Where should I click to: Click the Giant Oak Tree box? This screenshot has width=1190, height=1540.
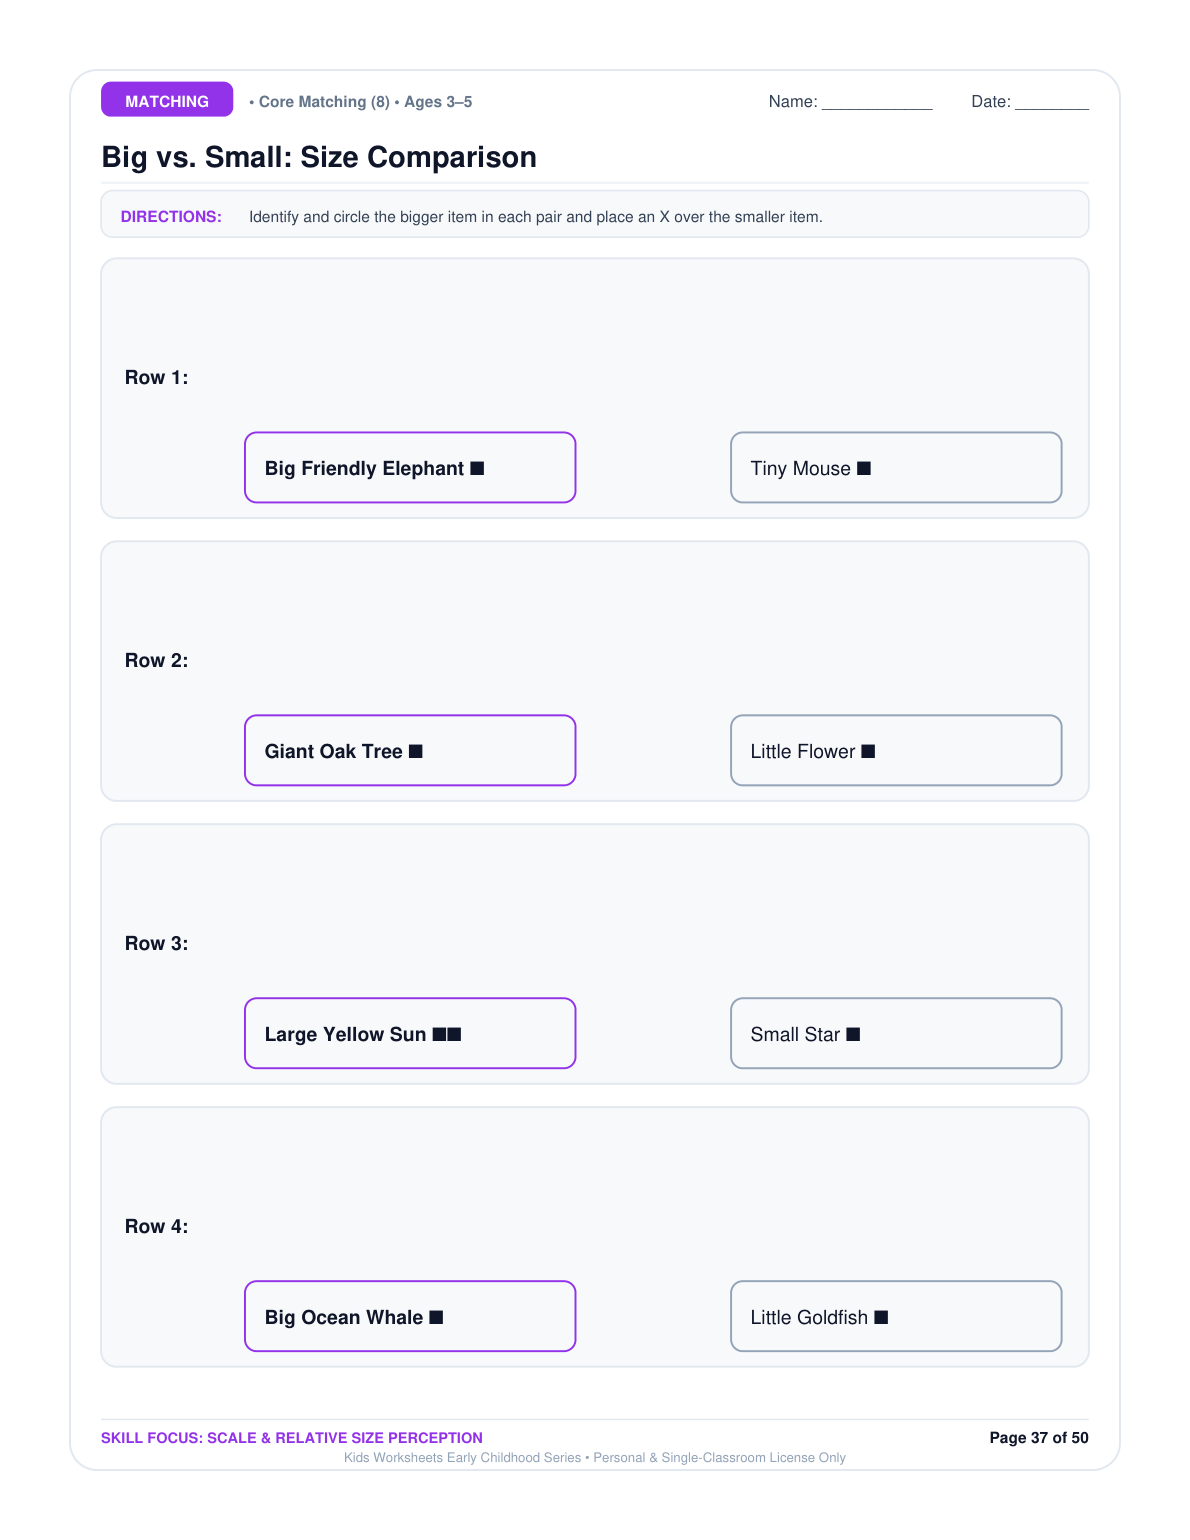[410, 750]
